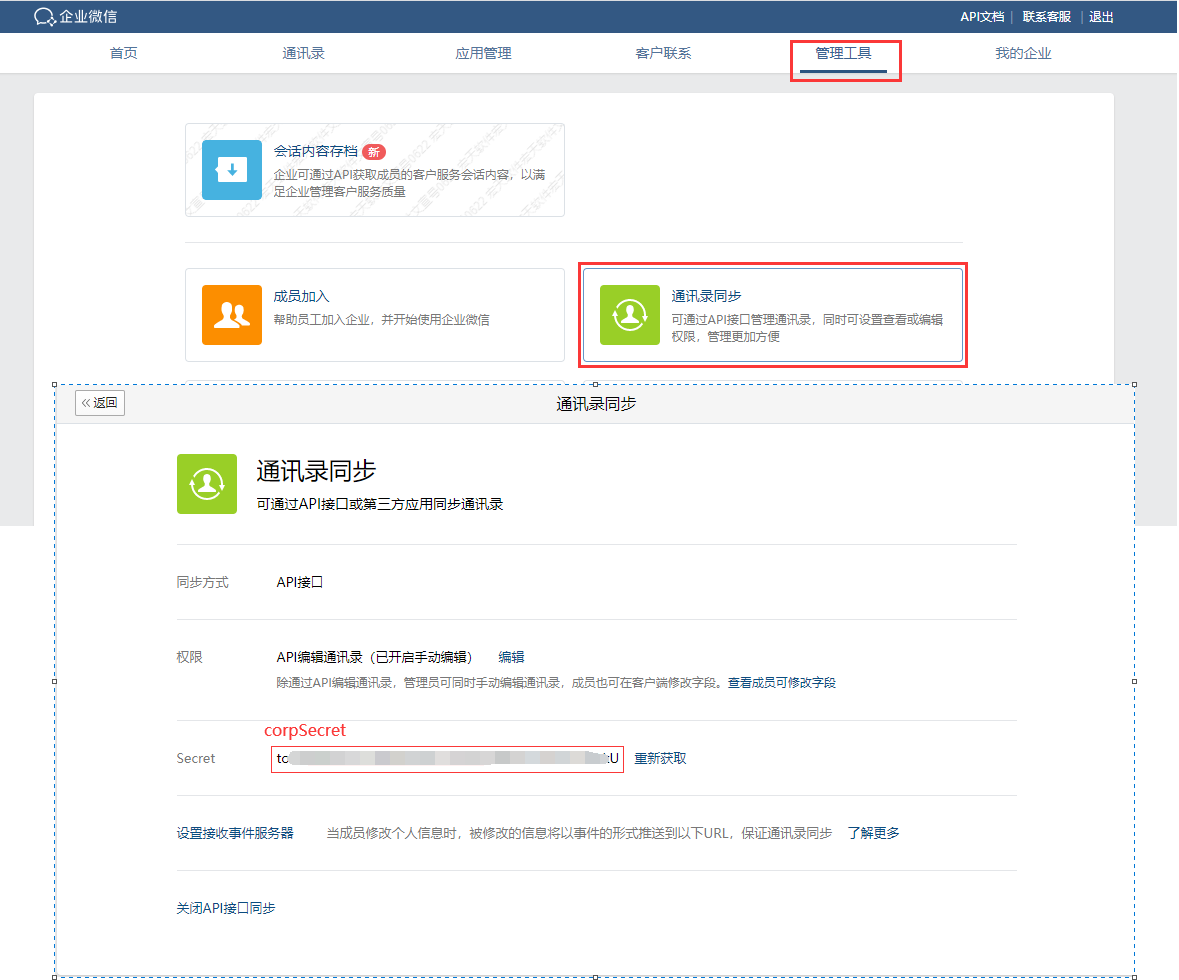1179x980 pixels.
Task: Click the blue 会话内容存档 archive icon
Action: click(232, 170)
